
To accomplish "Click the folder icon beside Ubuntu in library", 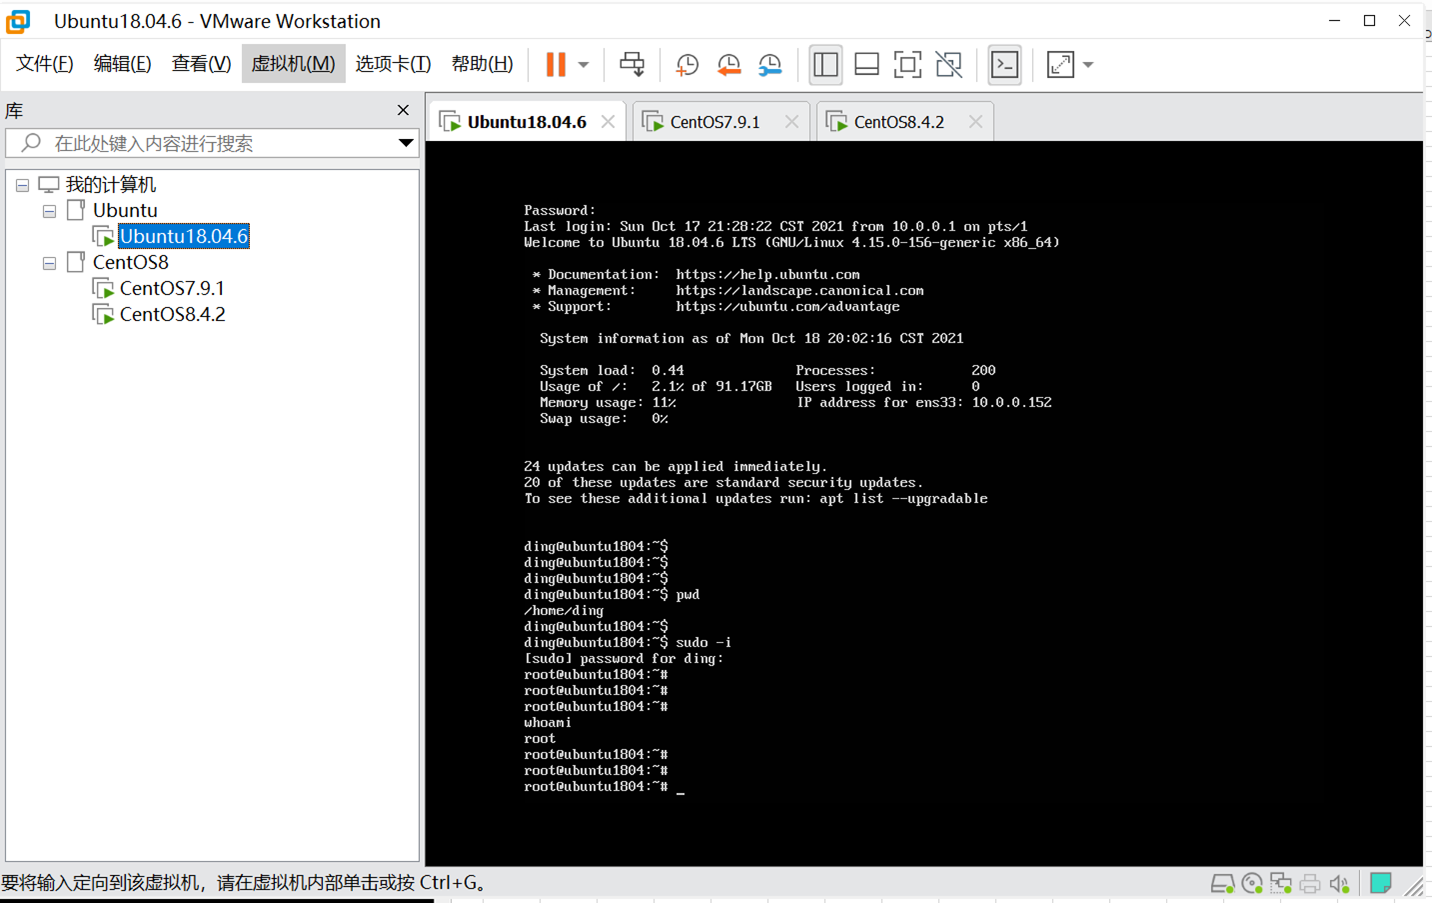I will 76,210.
